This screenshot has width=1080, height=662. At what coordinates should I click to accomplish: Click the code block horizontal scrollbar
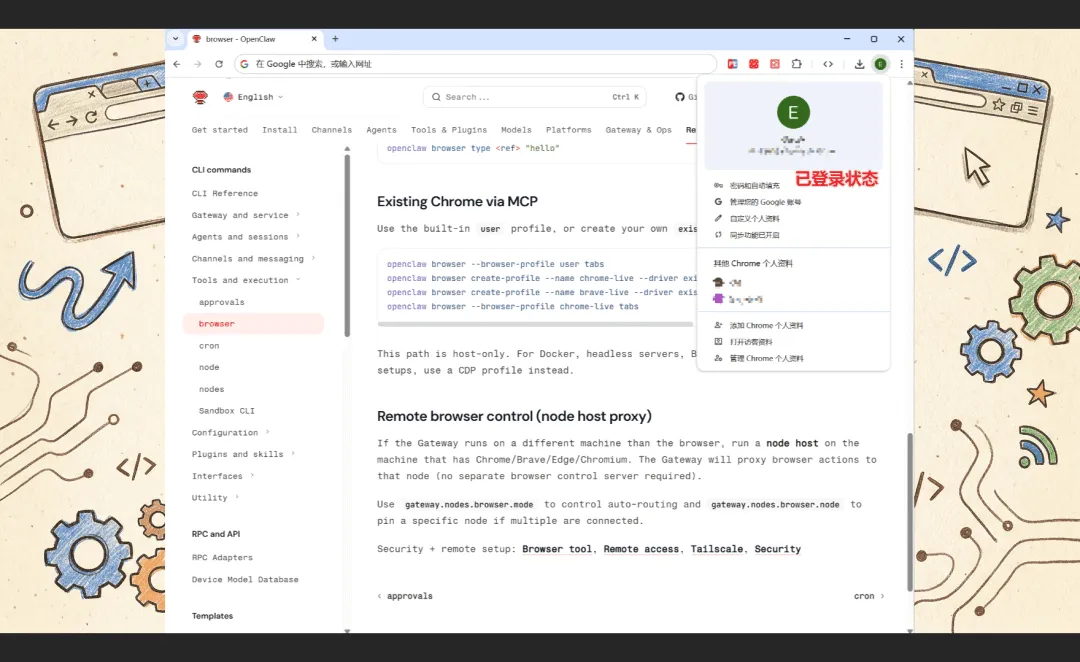click(535, 324)
